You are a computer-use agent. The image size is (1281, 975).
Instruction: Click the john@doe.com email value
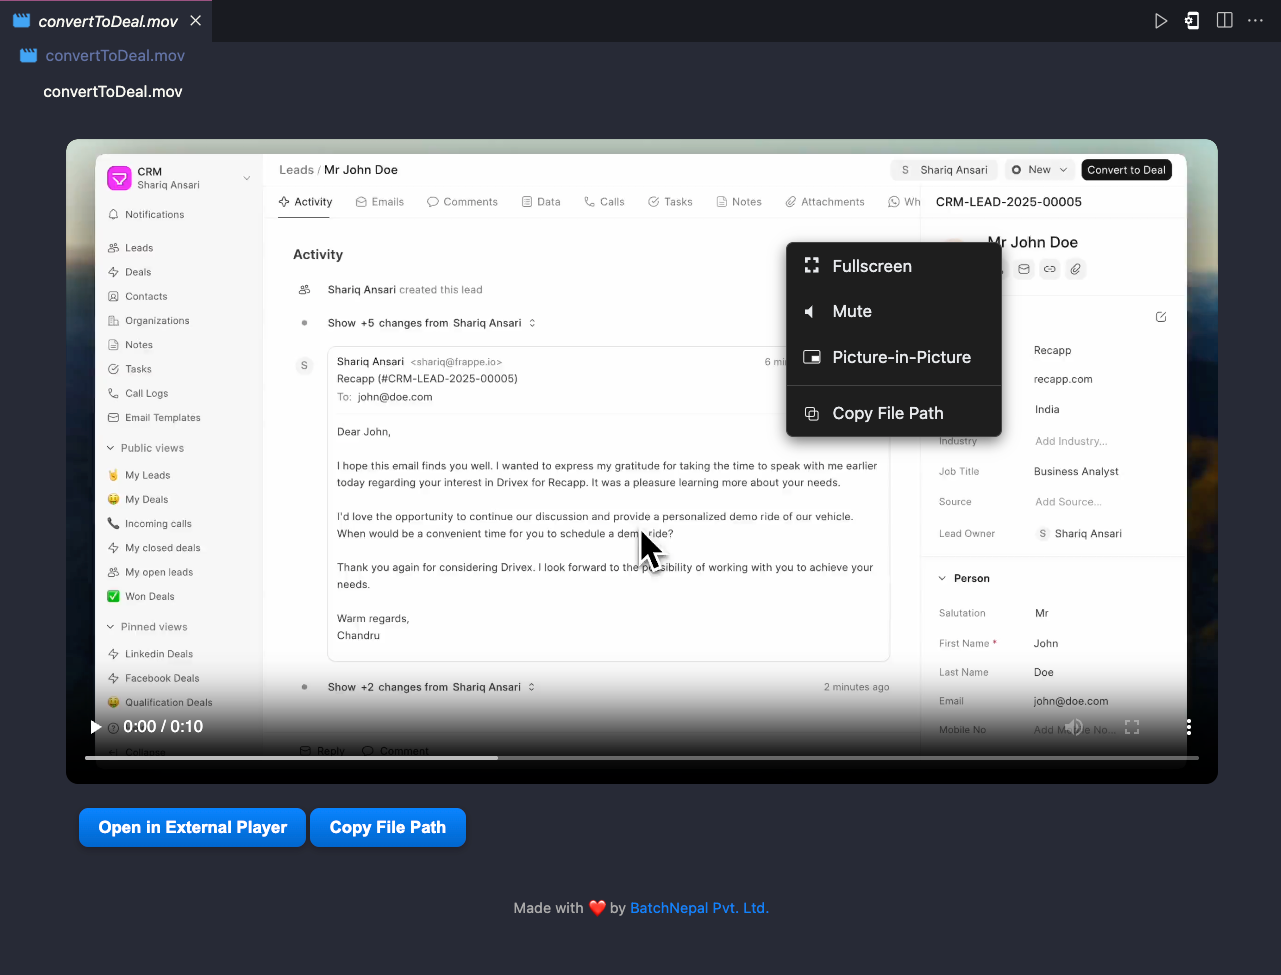[x=1071, y=701]
